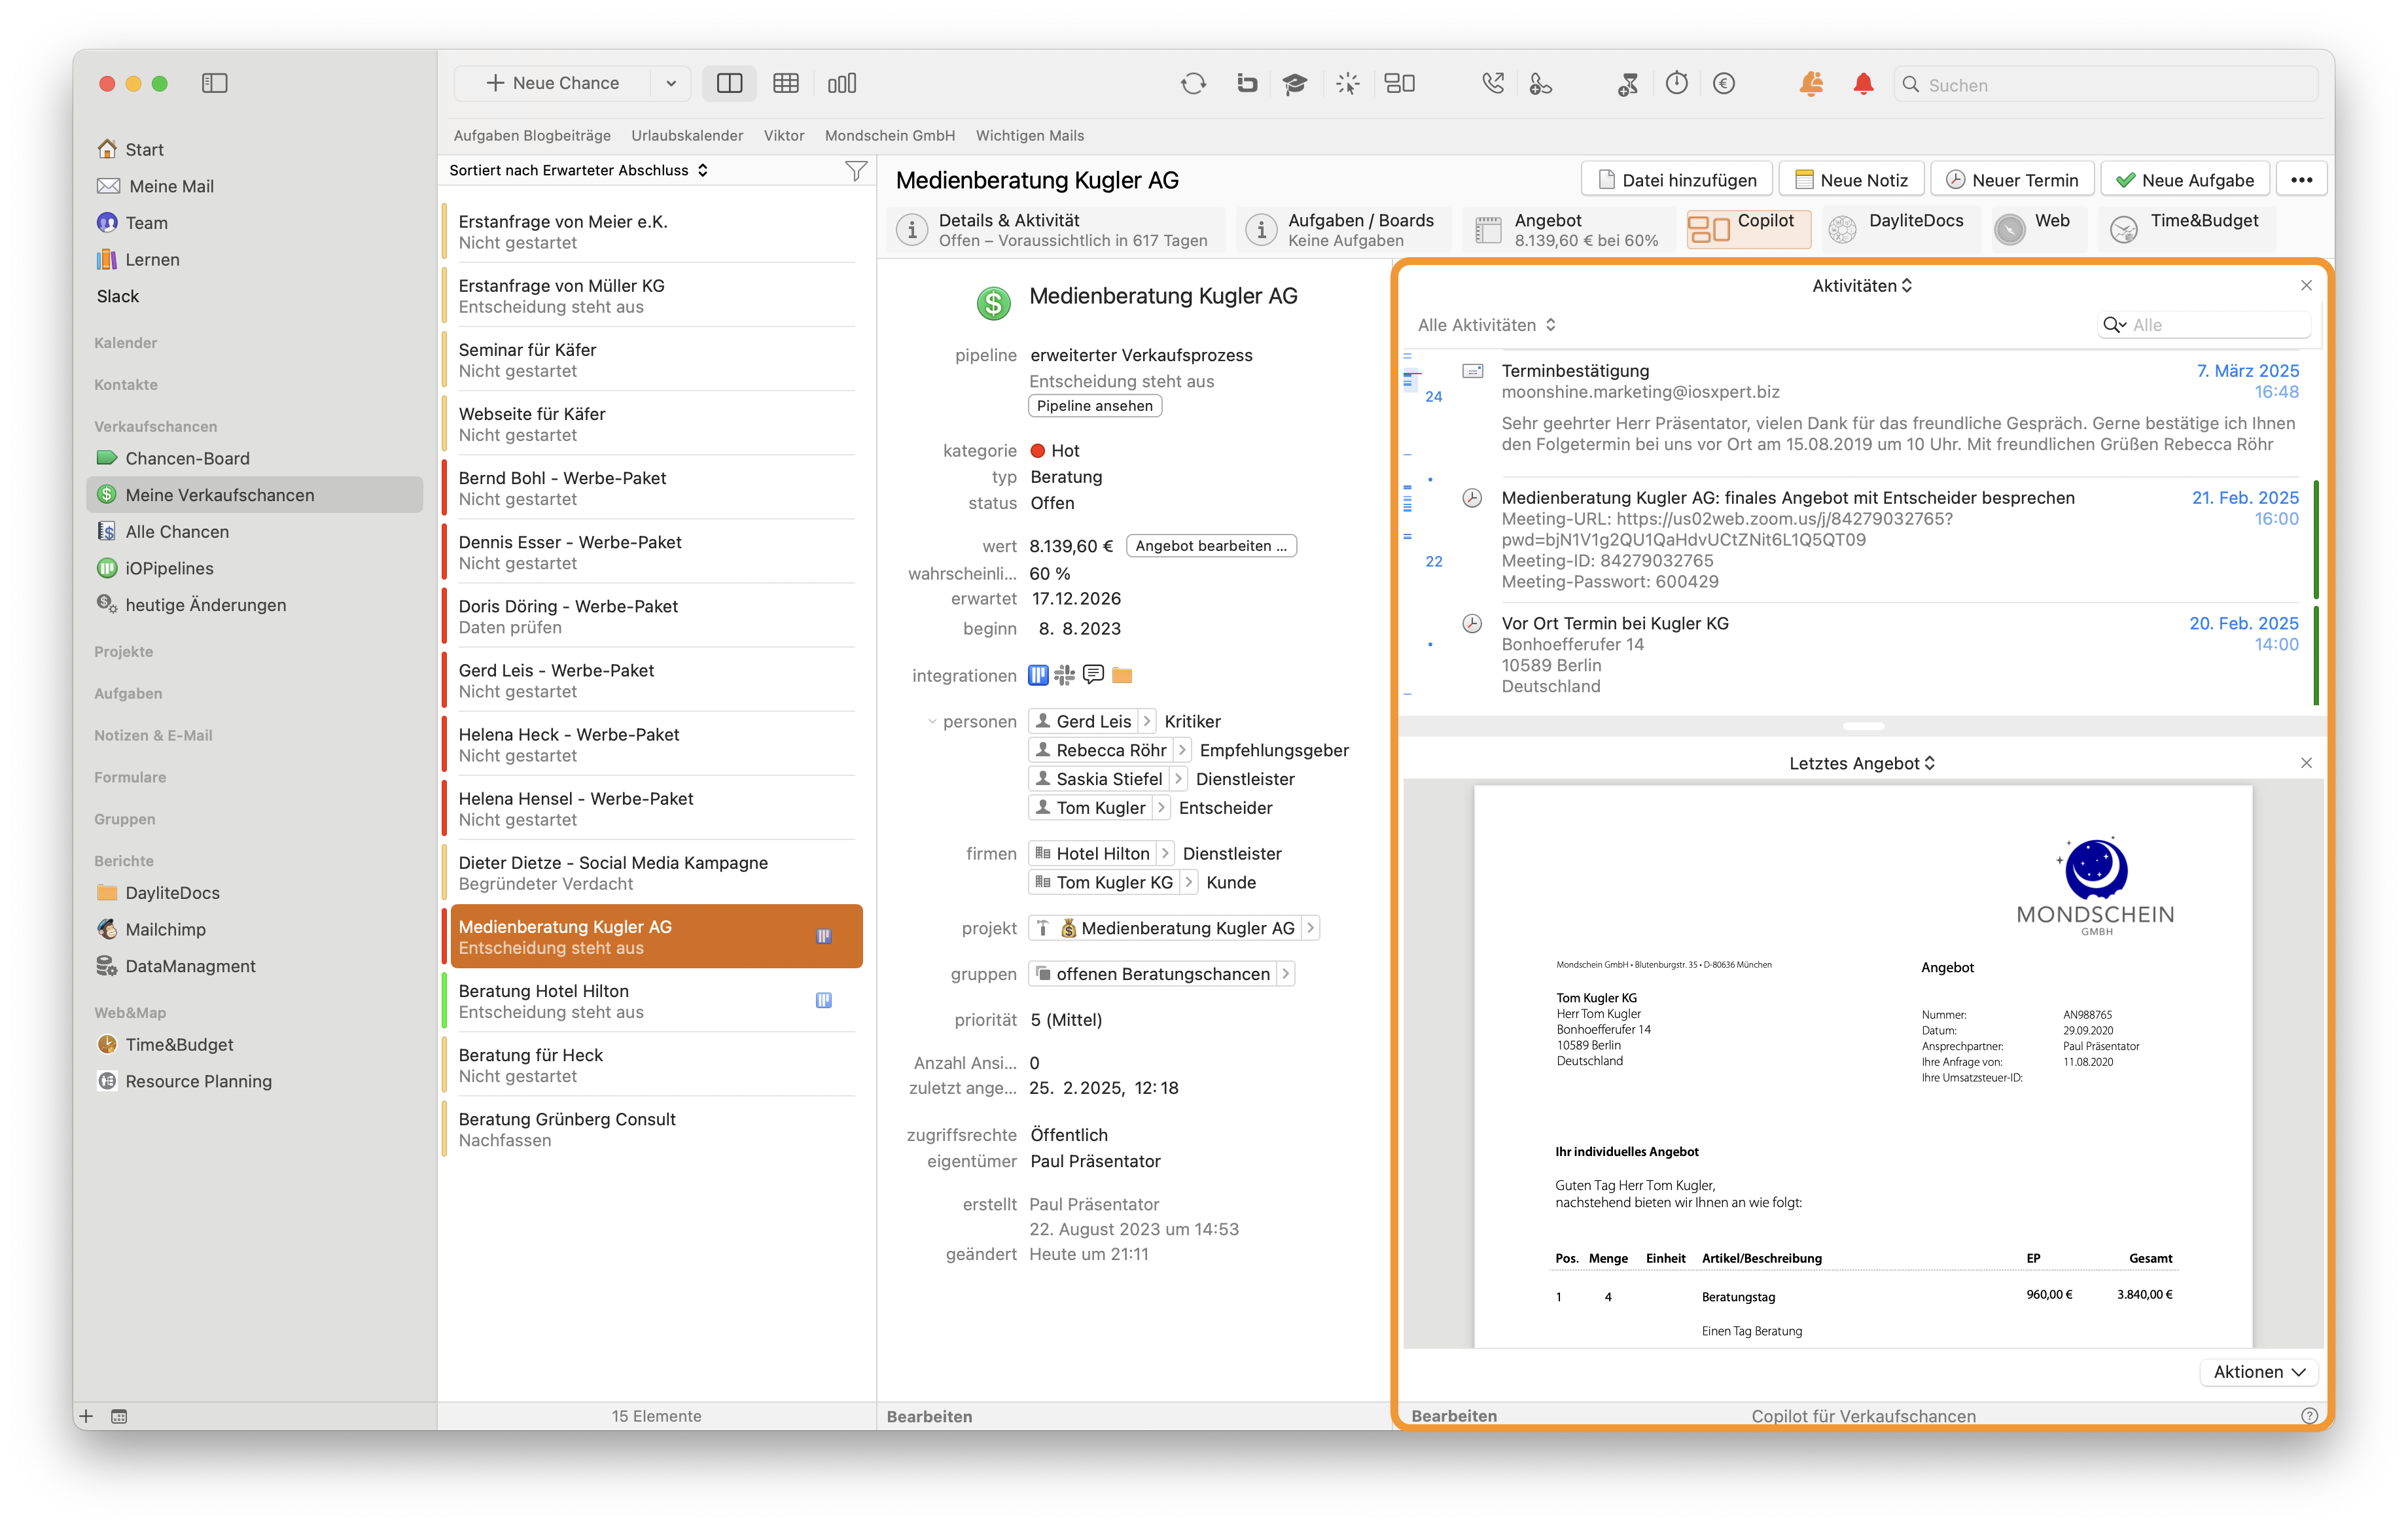Click the phone call icon in toolbar
Viewport: 2408px width, 1527px height.
[x=1492, y=84]
